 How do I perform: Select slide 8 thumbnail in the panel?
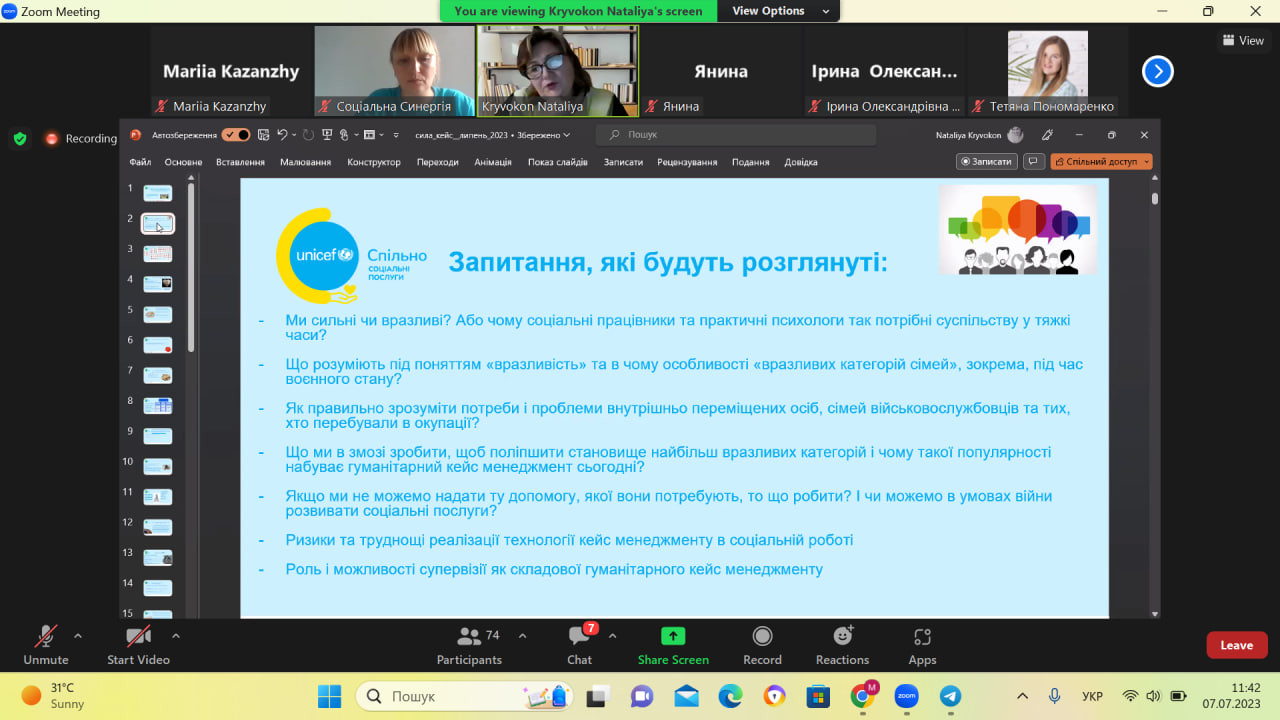[158, 405]
